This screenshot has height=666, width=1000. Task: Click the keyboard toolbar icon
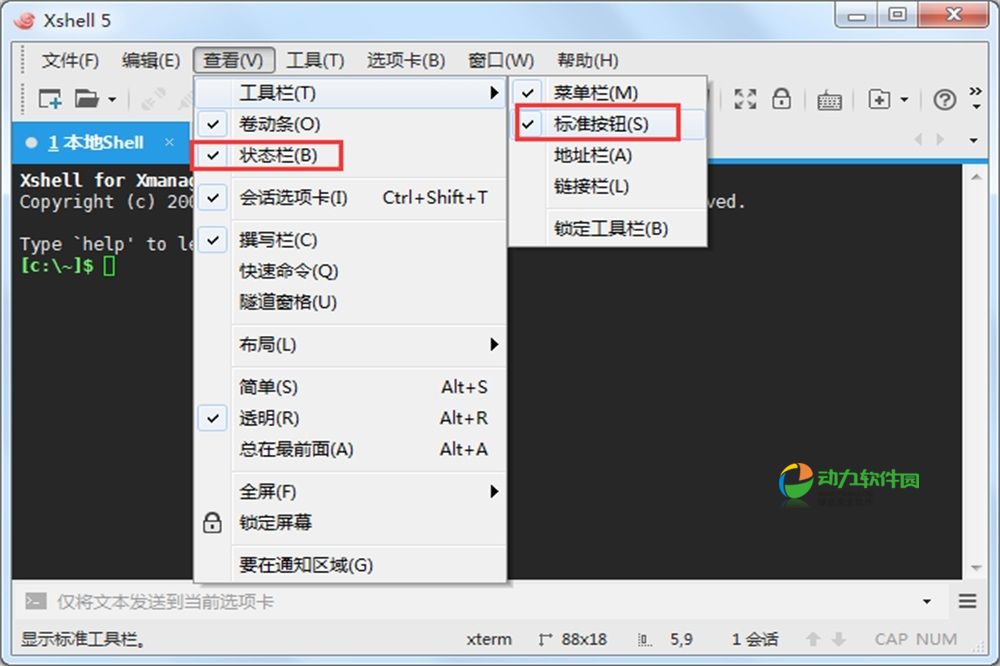pos(829,100)
